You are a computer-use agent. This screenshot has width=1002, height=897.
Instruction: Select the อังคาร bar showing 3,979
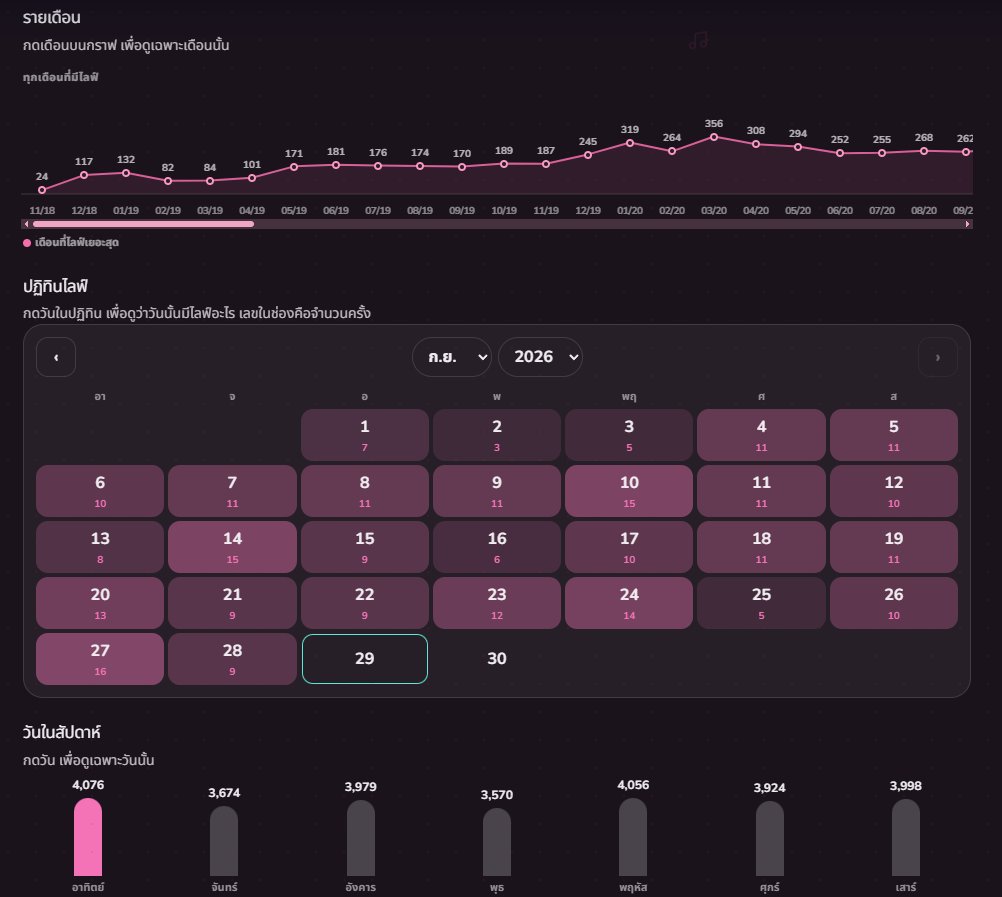361,838
